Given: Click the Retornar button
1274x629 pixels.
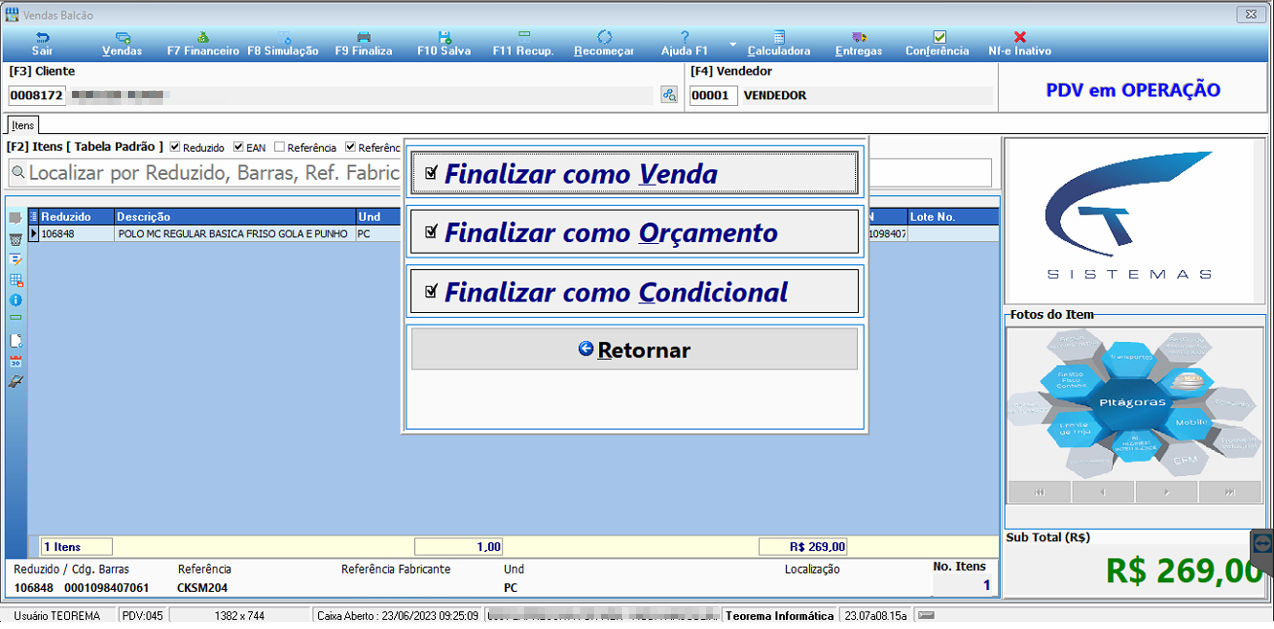Looking at the screenshot, I should click(635, 350).
